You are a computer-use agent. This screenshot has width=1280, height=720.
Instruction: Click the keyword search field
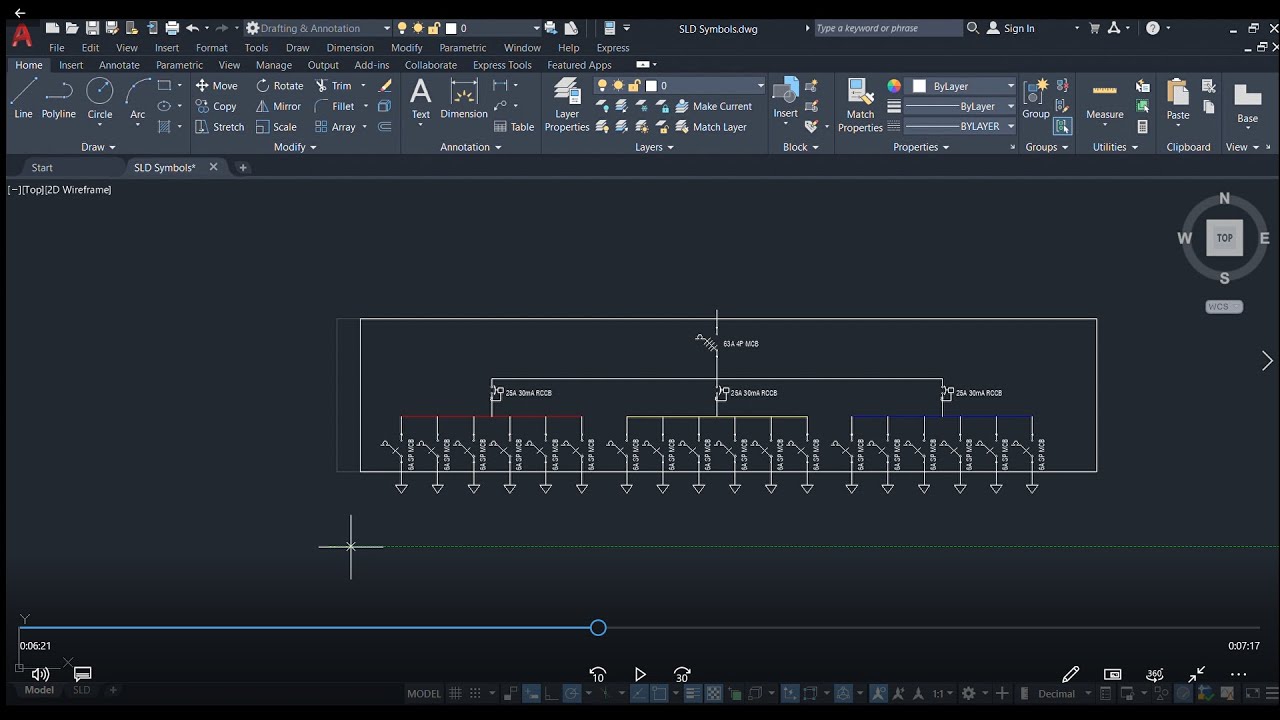click(888, 28)
